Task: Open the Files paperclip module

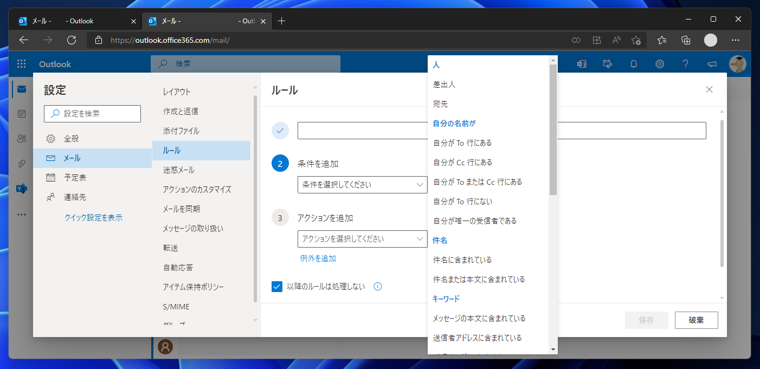Action: click(x=21, y=164)
